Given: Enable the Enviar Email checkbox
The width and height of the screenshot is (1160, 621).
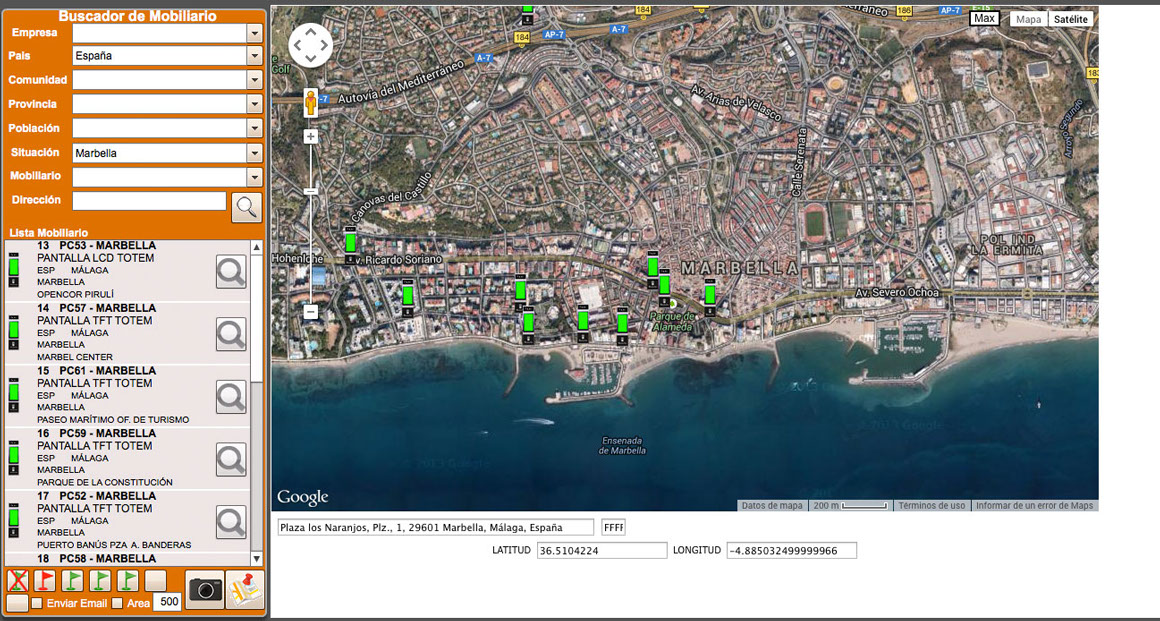Looking at the screenshot, I should [37, 603].
